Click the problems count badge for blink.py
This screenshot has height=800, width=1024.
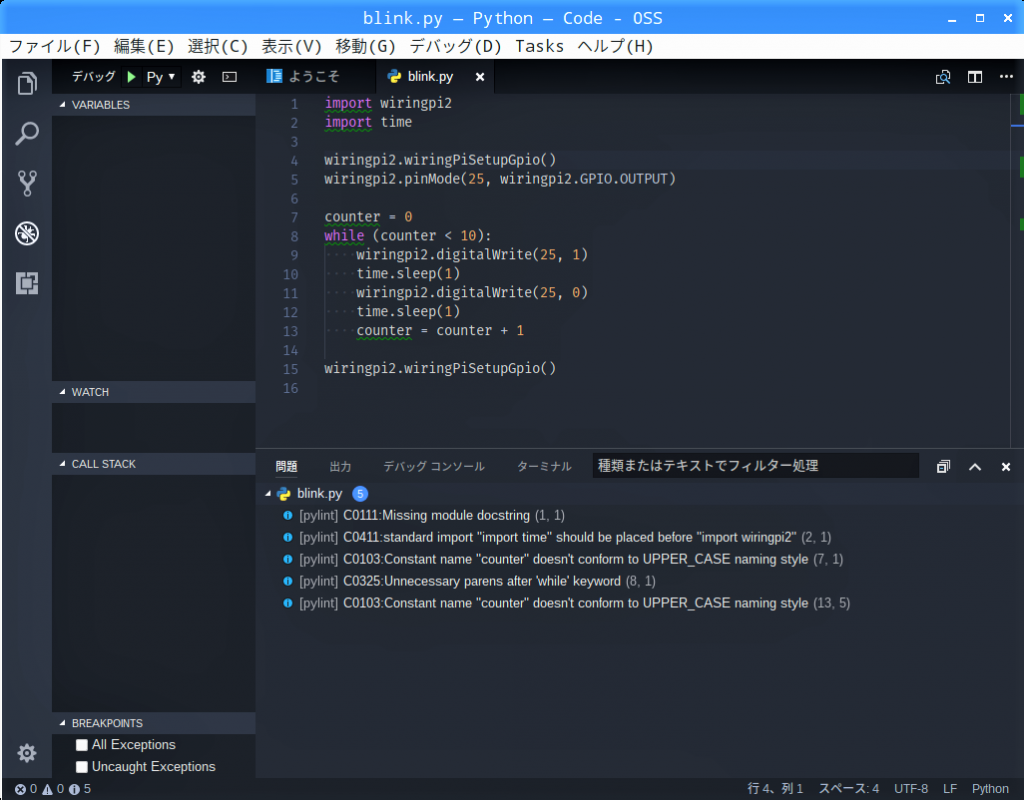(360, 494)
